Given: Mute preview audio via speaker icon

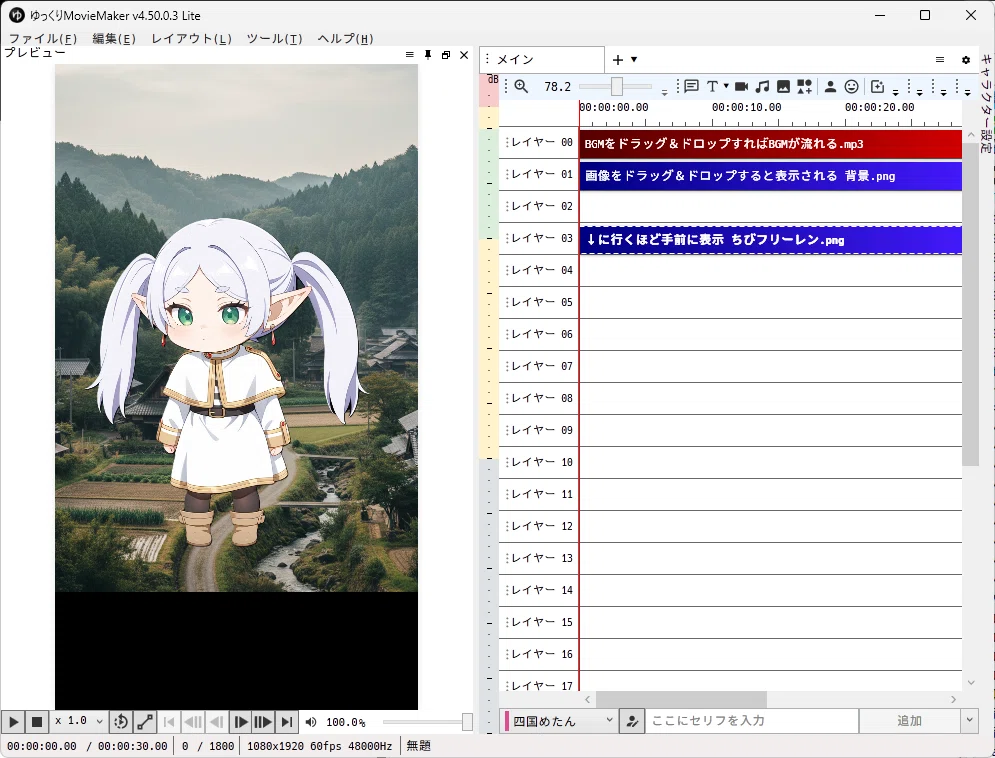Looking at the screenshot, I should click(x=311, y=722).
